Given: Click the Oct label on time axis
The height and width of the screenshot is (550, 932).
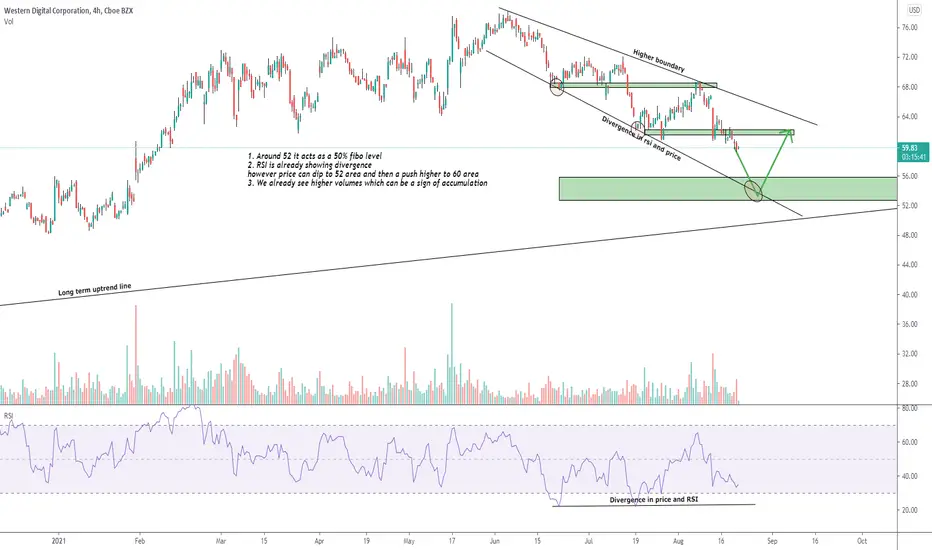Looking at the screenshot, I should coord(862,541).
